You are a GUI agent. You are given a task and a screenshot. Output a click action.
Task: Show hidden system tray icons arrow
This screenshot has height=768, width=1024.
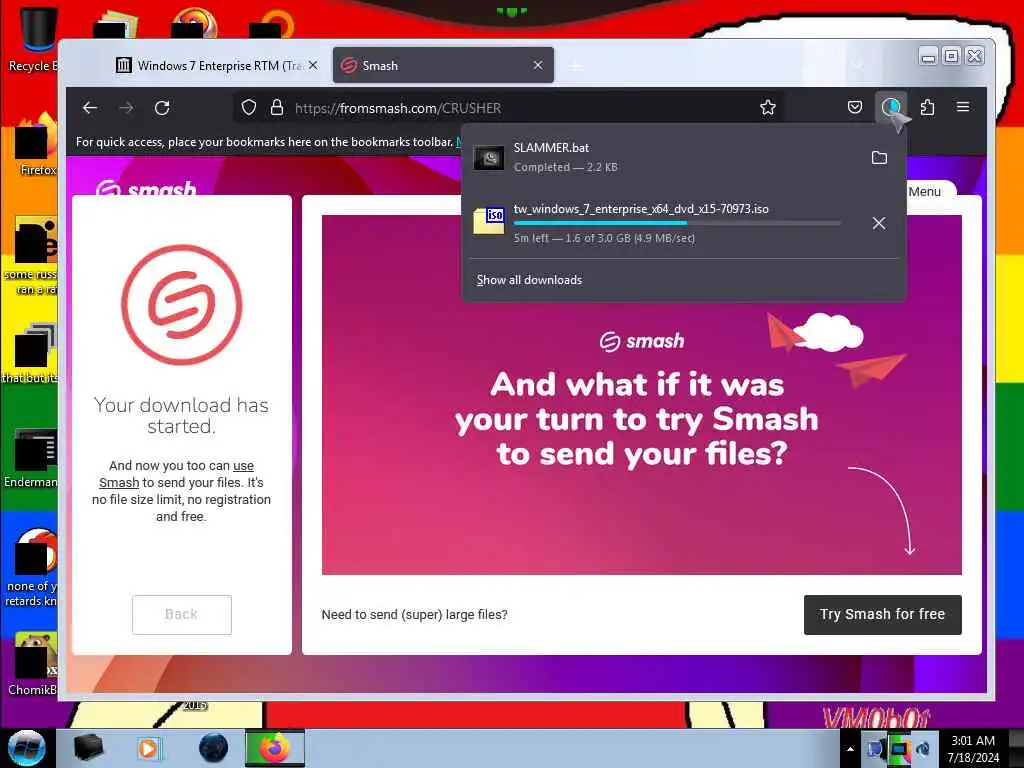(x=850, y=749)
